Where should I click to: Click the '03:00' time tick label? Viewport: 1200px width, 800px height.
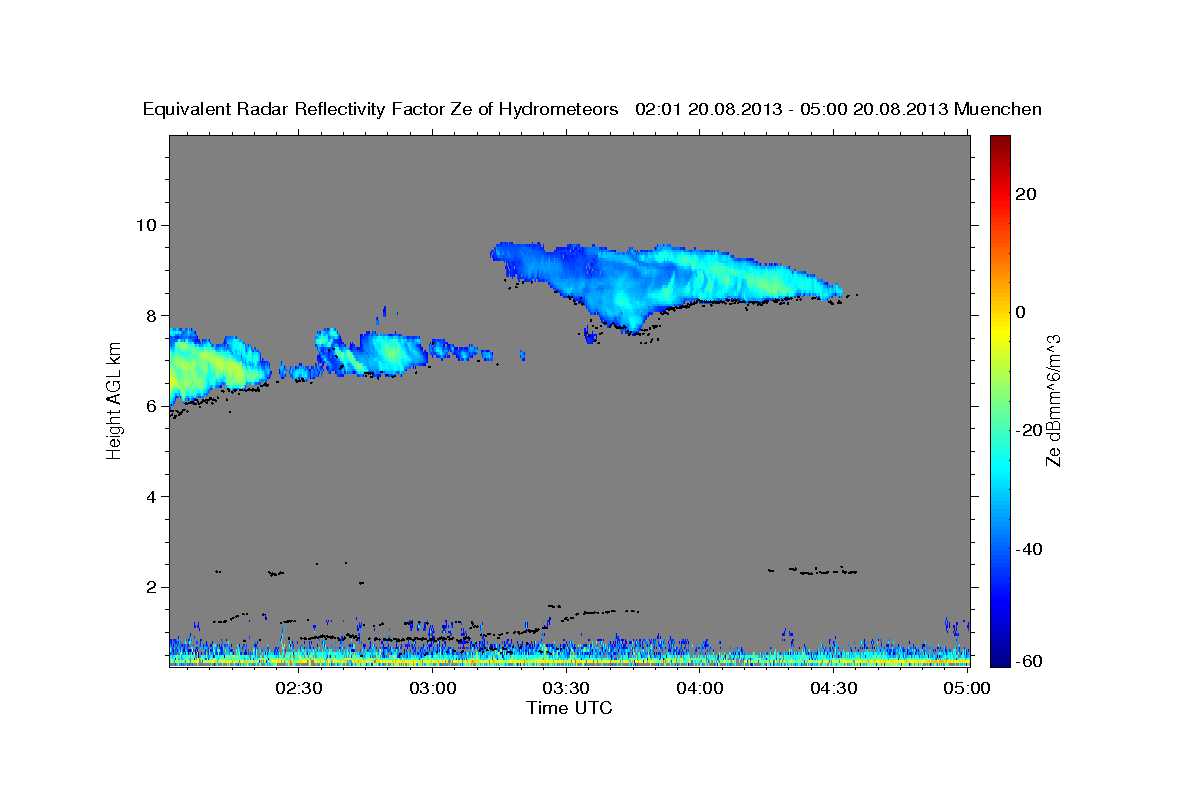tap(434, 688)
